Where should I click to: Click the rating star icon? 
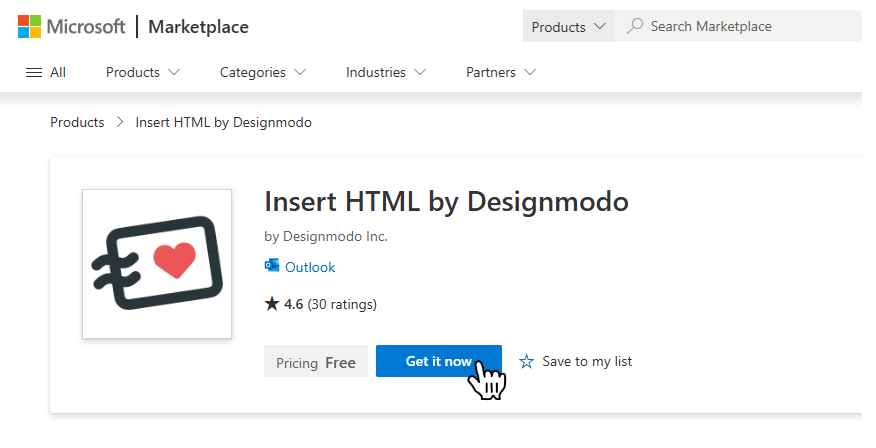click(271, 304)
